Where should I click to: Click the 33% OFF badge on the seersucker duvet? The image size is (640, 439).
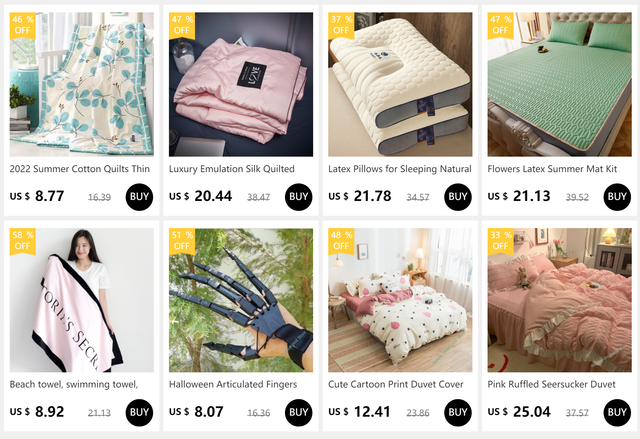[x=500, y=241]
